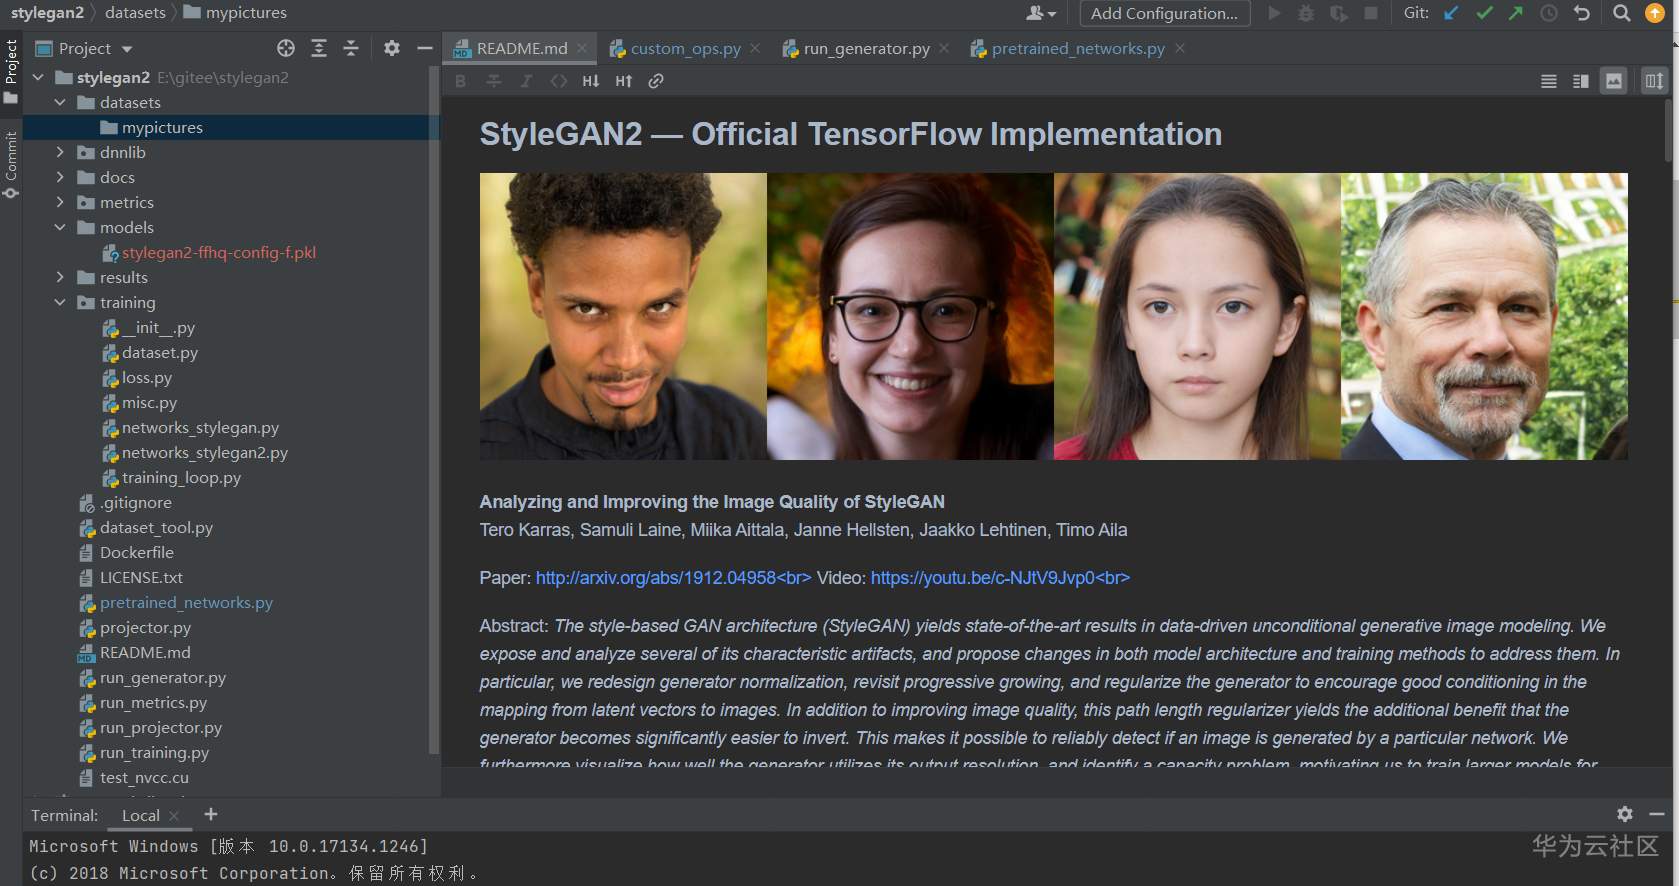Toggle strikethrough formatting in Markdown toolbar

pos(494,81)
